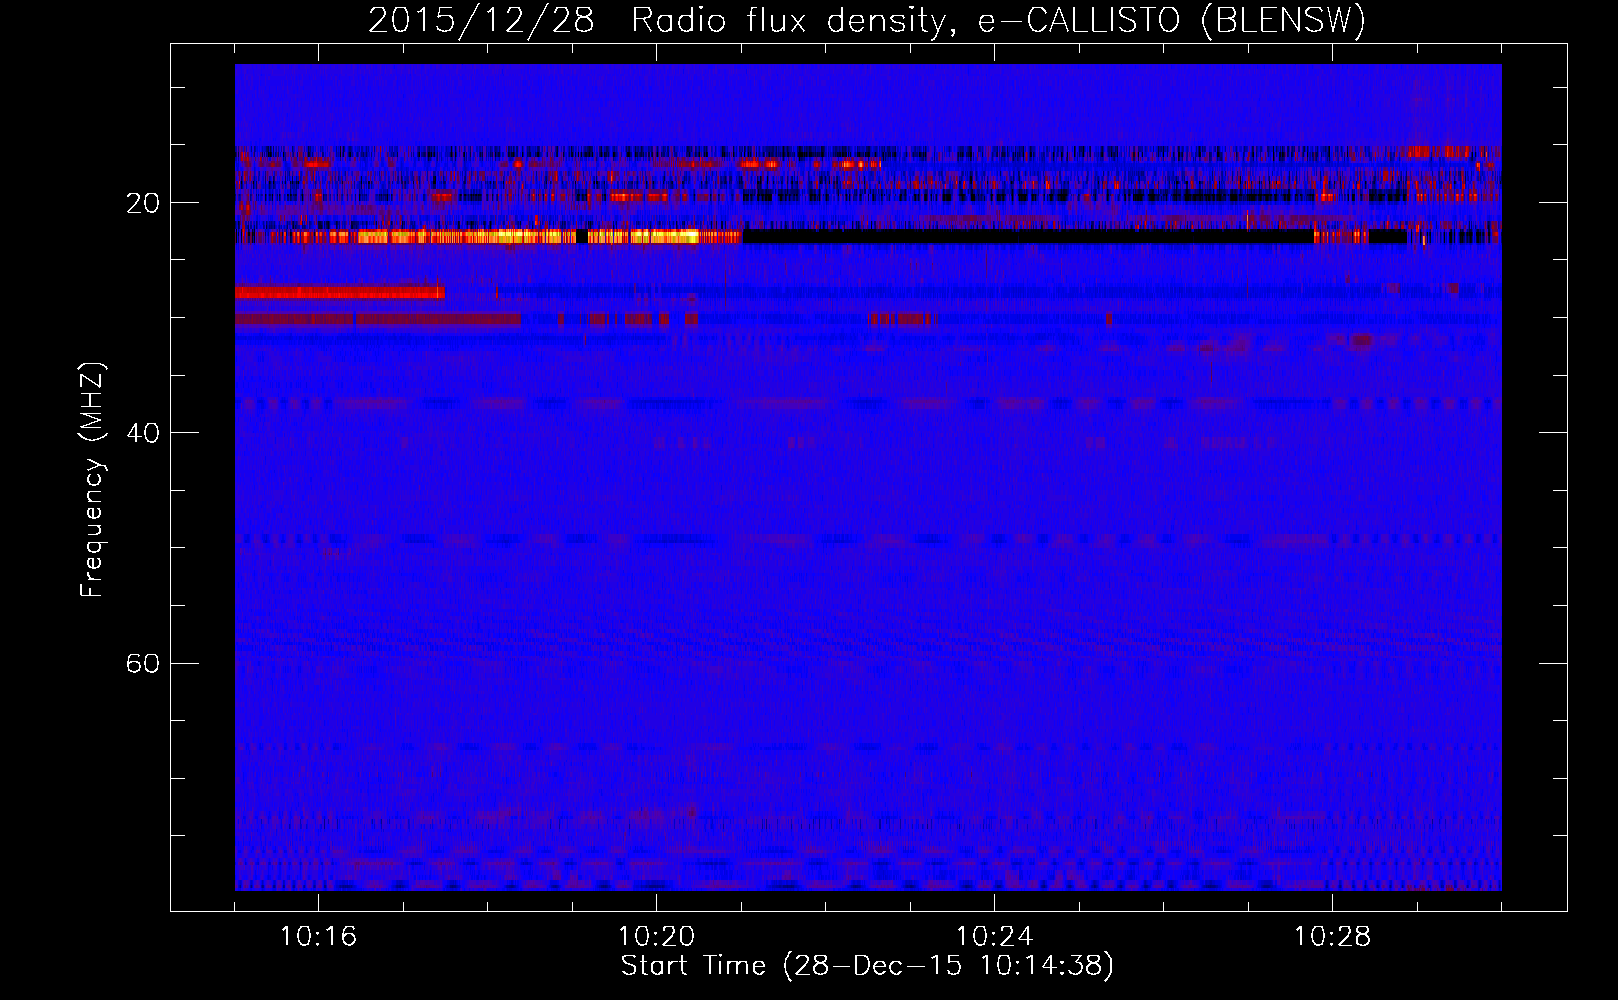Click the 10:24 time tick label
The height and width of the screenshot is (1000, 1618).
pyautogui.click(x=994, y=937)
